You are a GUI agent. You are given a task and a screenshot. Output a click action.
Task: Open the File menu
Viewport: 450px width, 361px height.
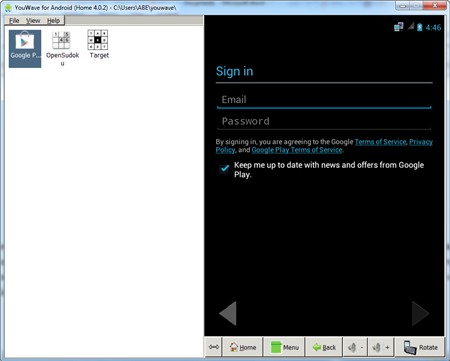[14, 21]
